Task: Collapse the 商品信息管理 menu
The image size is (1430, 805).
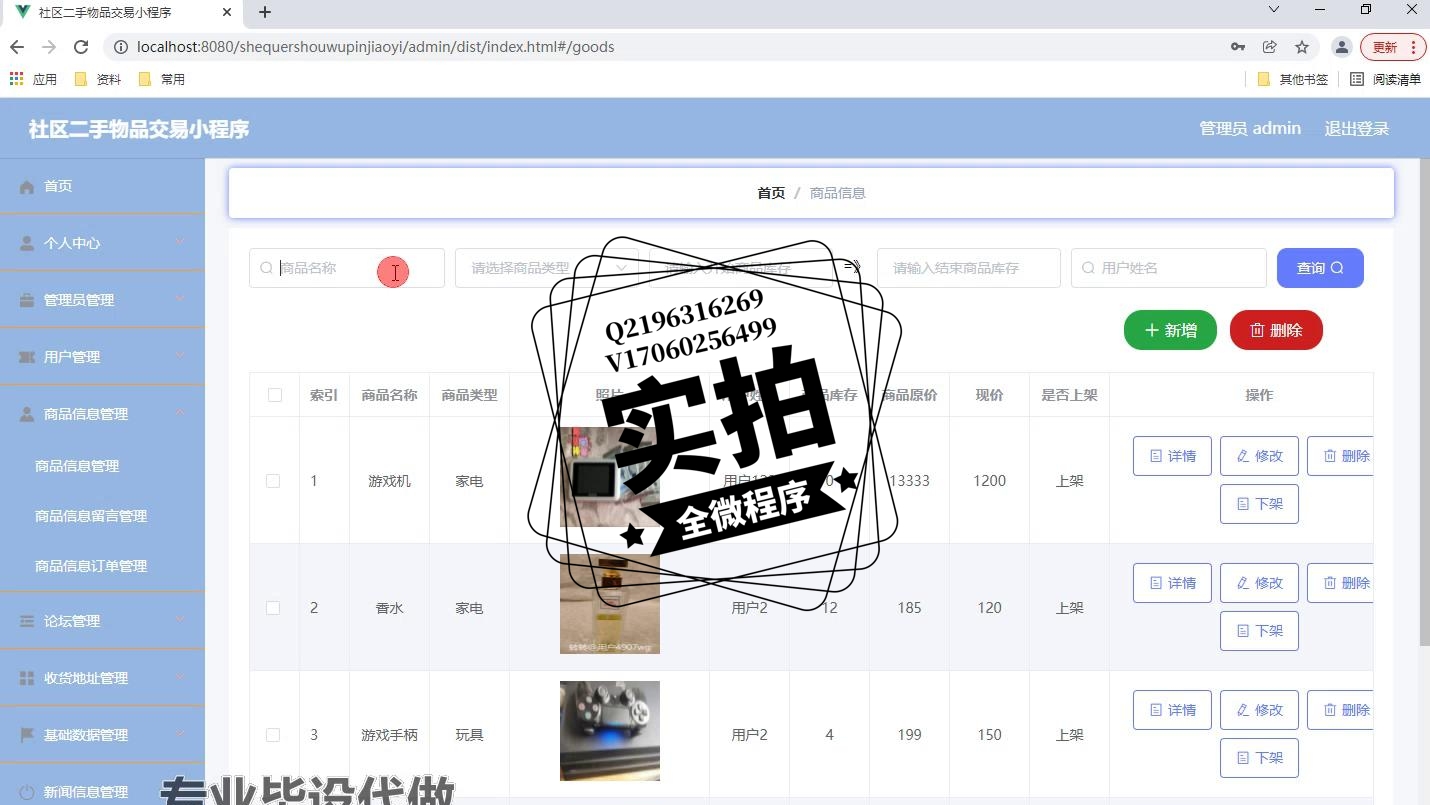Action: click(x=102, y=414)
